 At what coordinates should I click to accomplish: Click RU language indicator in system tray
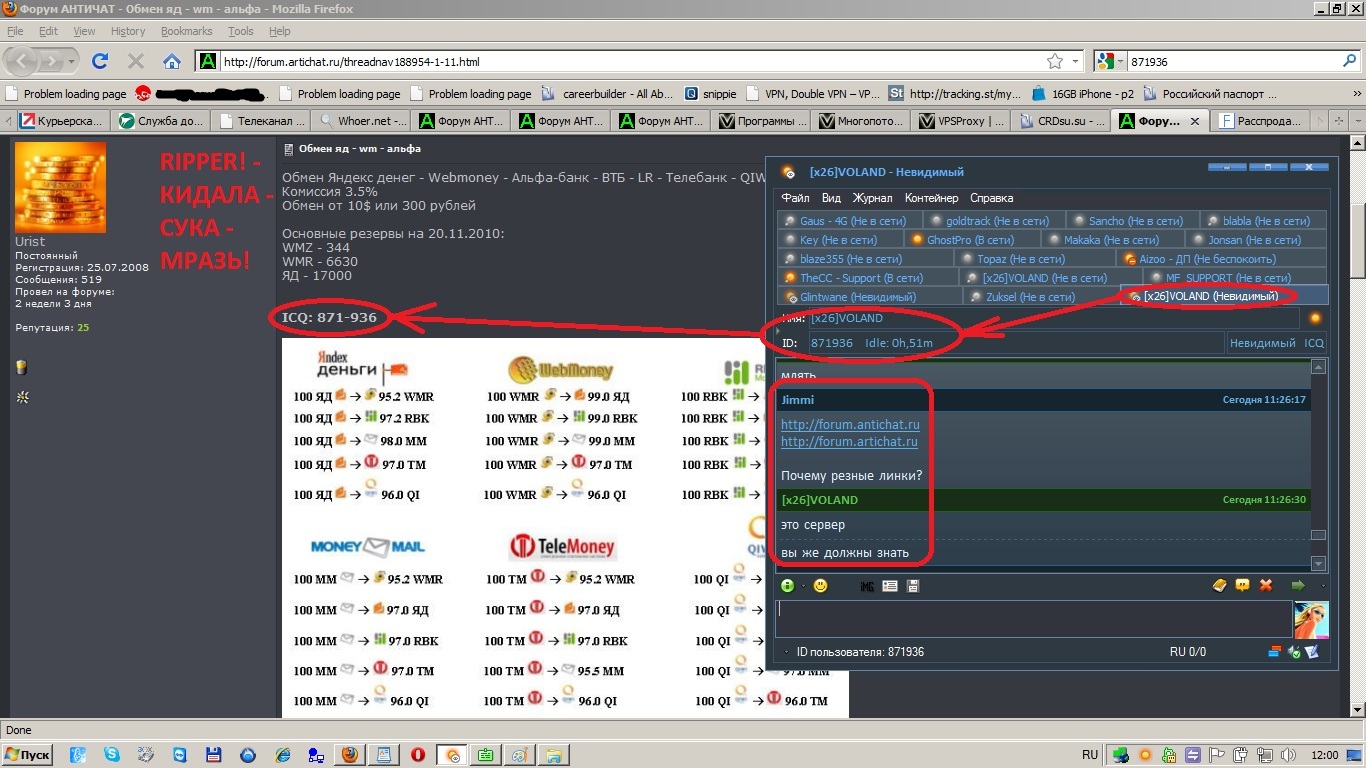coord(1090,755)
